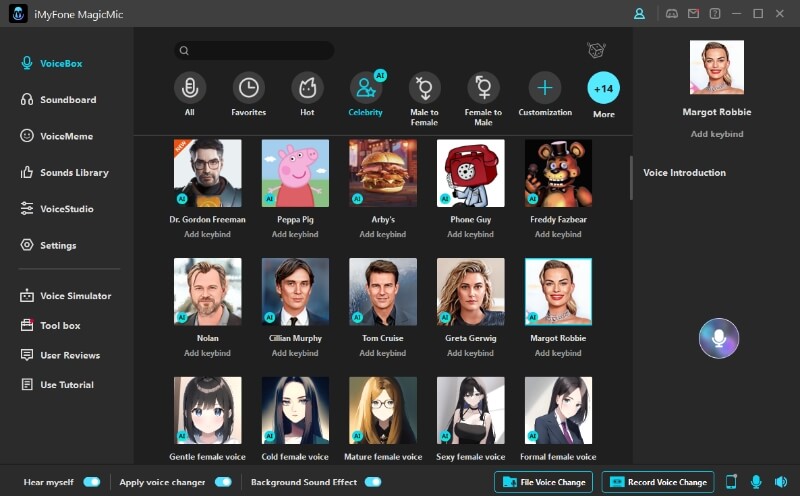Viewport: 800px width, 496px height.
Task: Select the Tom Cruise voice
Action: click(383, 291)
